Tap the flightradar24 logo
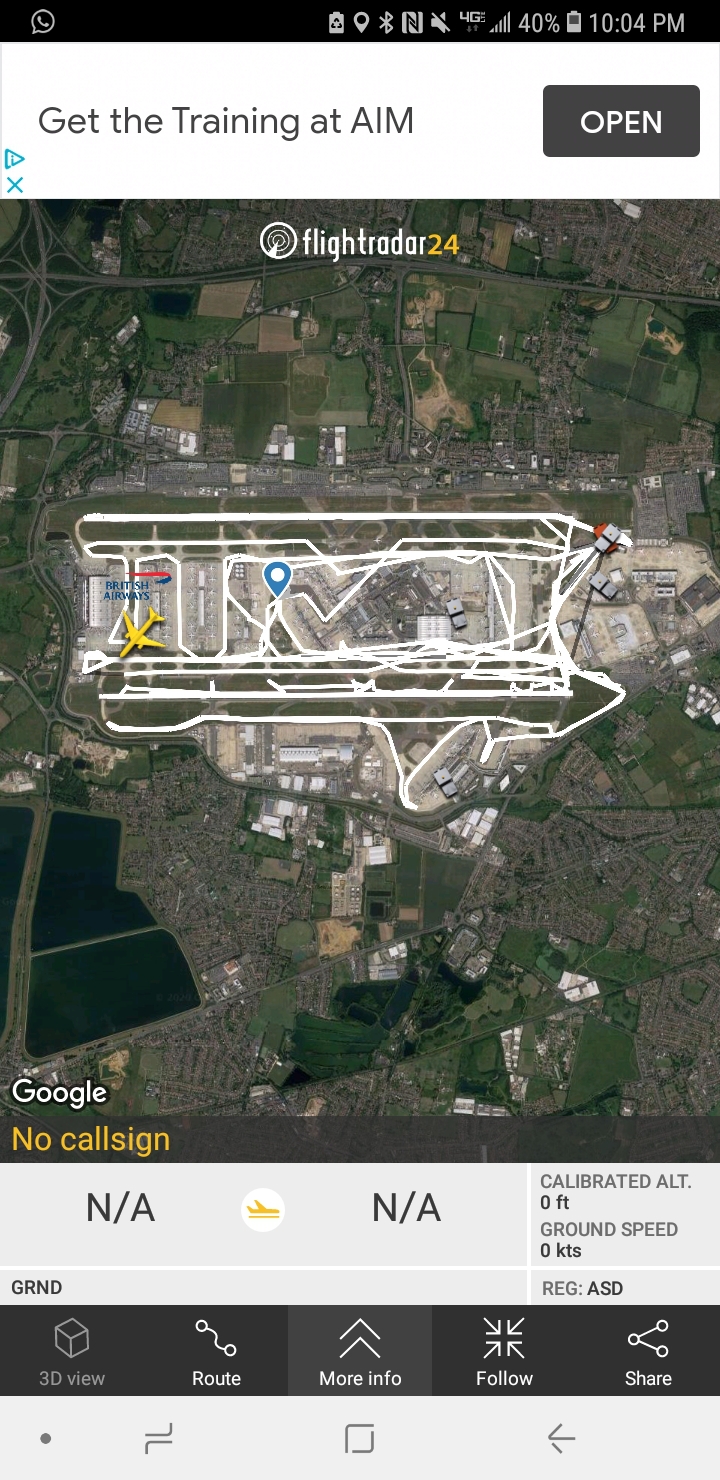This screenshot has height=1480, width=720. click(359, 241)
